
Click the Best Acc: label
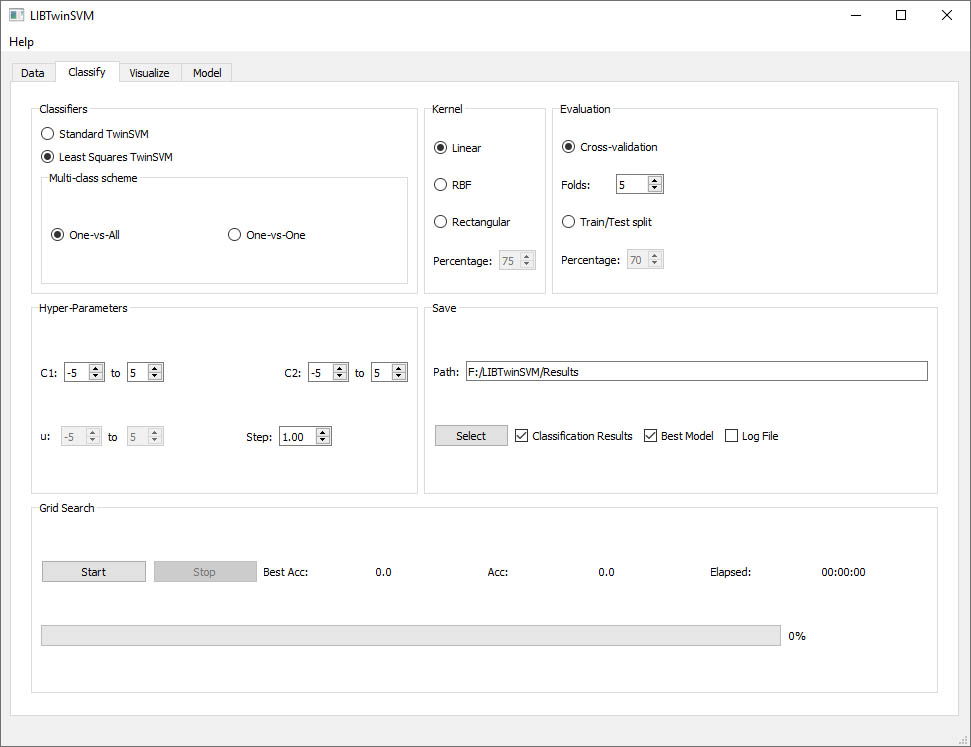(285, 572)
